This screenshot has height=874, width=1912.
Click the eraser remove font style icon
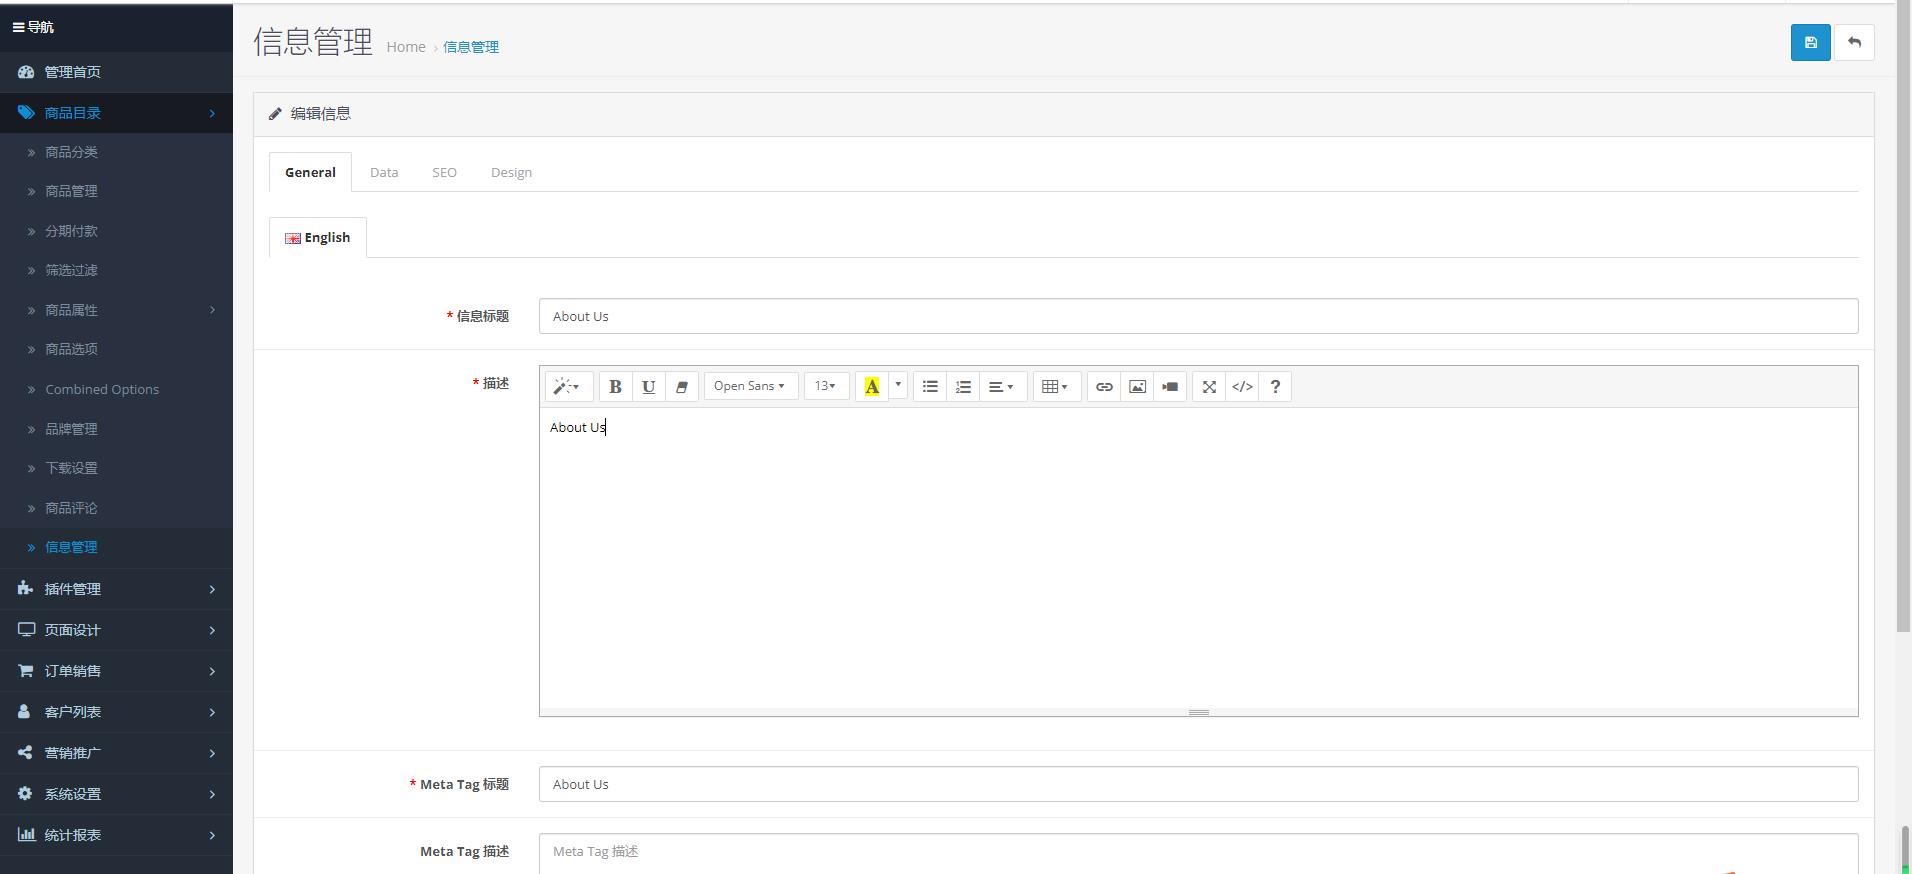[681, 387]
